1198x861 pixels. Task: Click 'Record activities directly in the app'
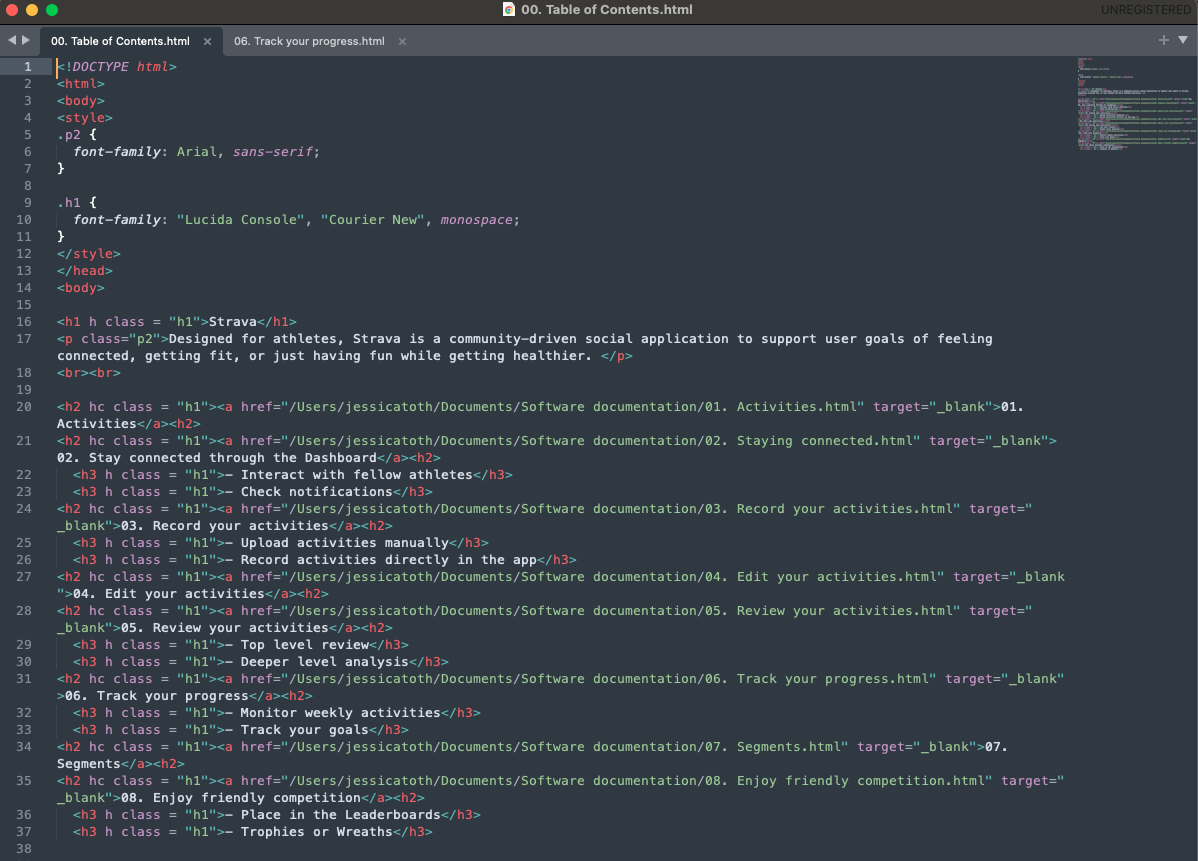(x=389, y=560)
